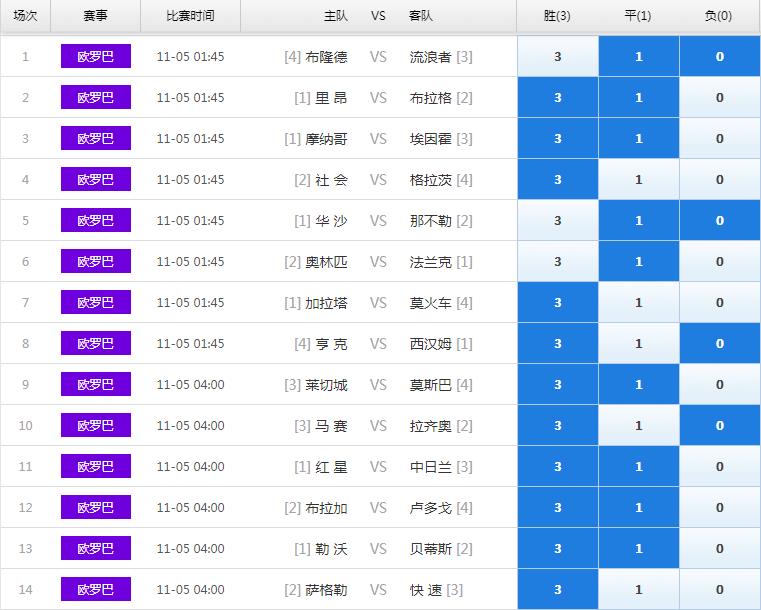The width and height of the screenshot is (761, 610).
Task: Toggle draw (1) for match 1 布隆德
Action: pyautogui.click(x=639, y=56)
